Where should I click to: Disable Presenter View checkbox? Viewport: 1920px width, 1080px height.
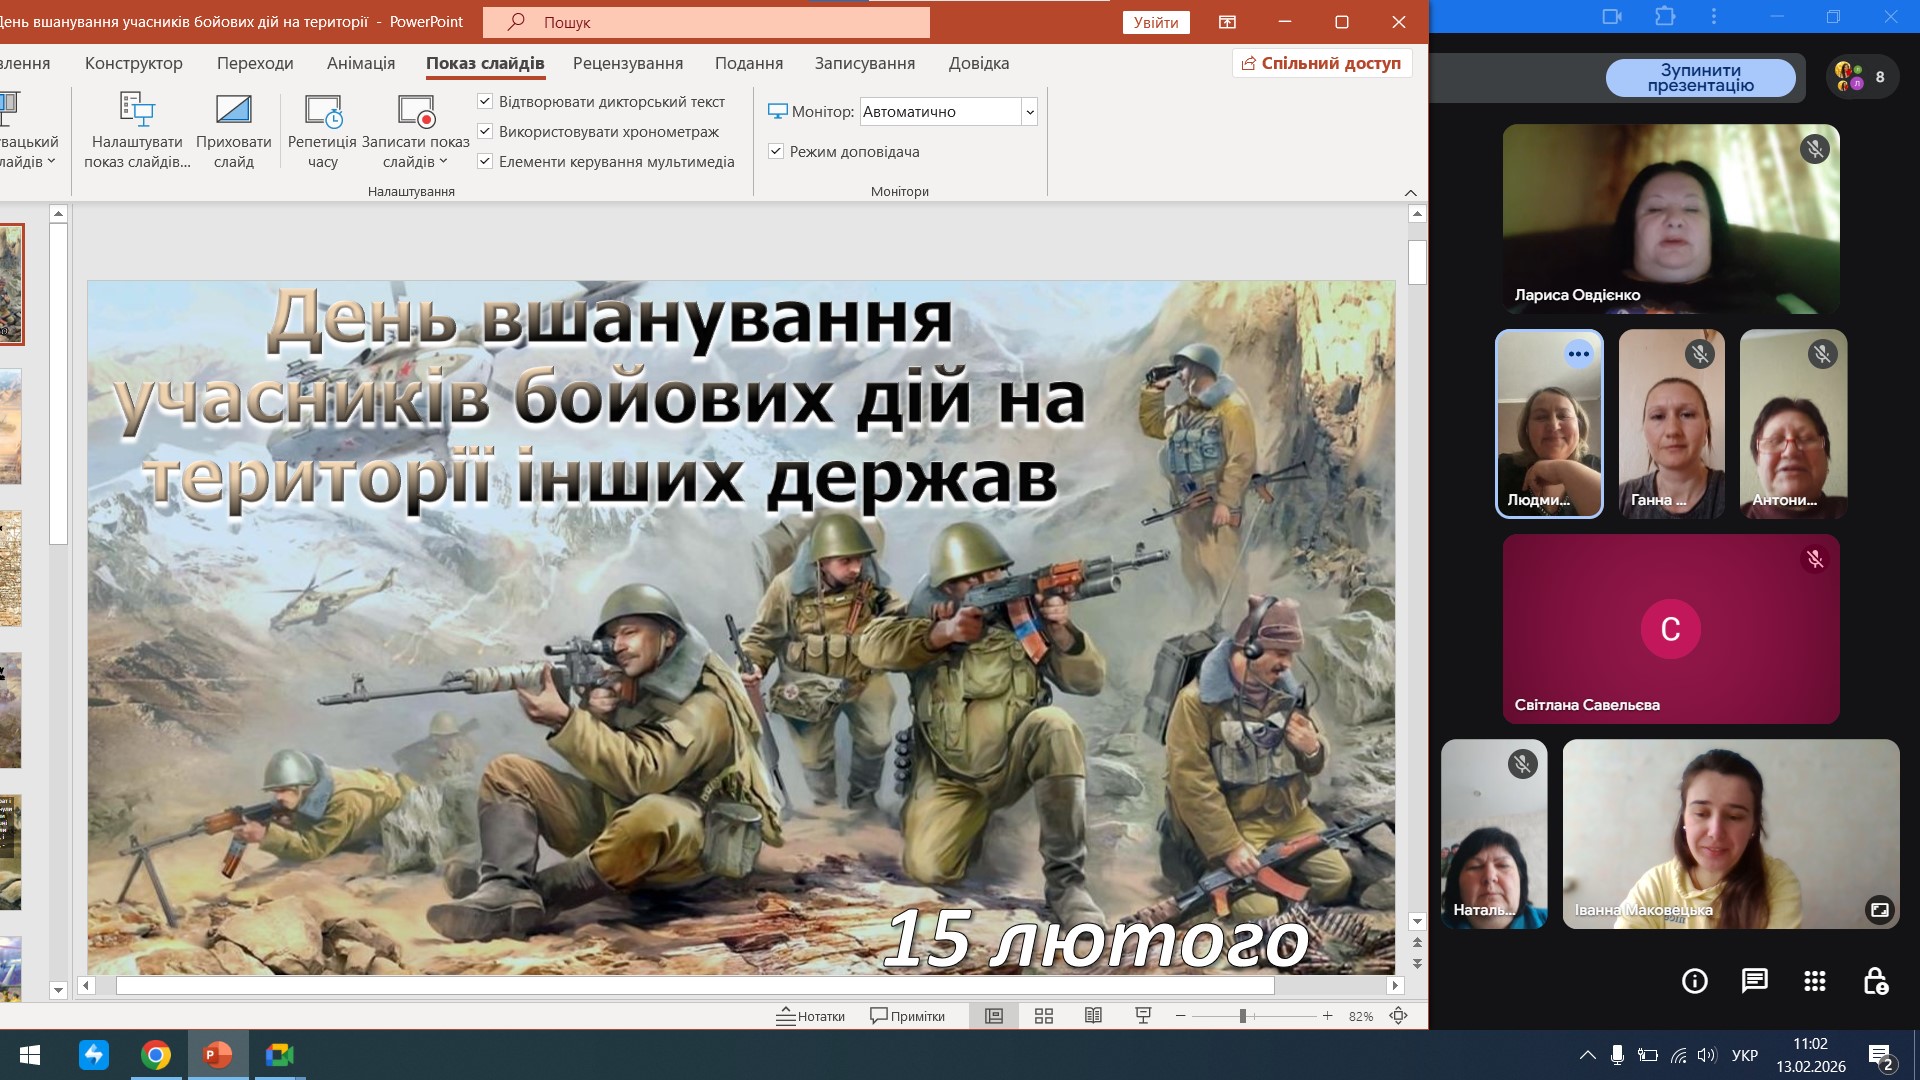point(775,151)
